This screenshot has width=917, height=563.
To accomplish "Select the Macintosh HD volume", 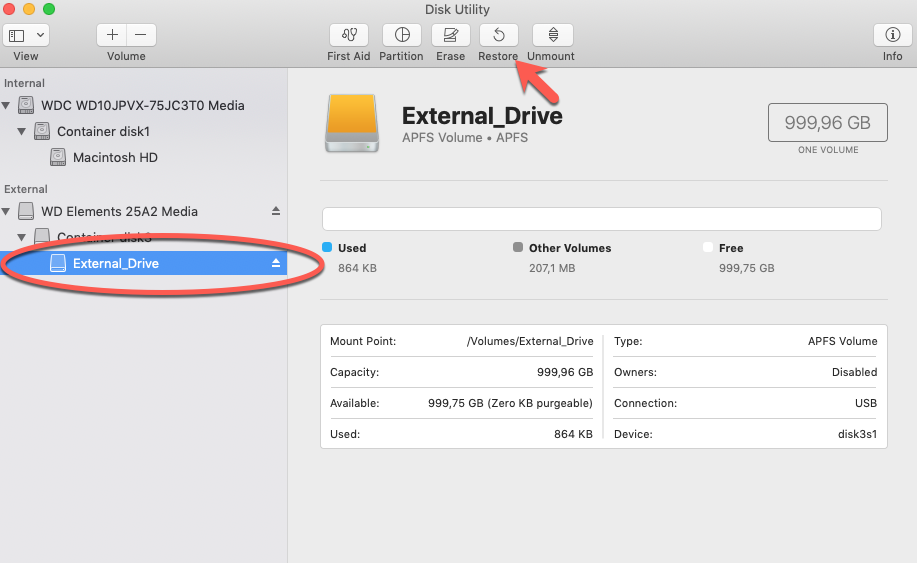I will click(x=115, y=158).
